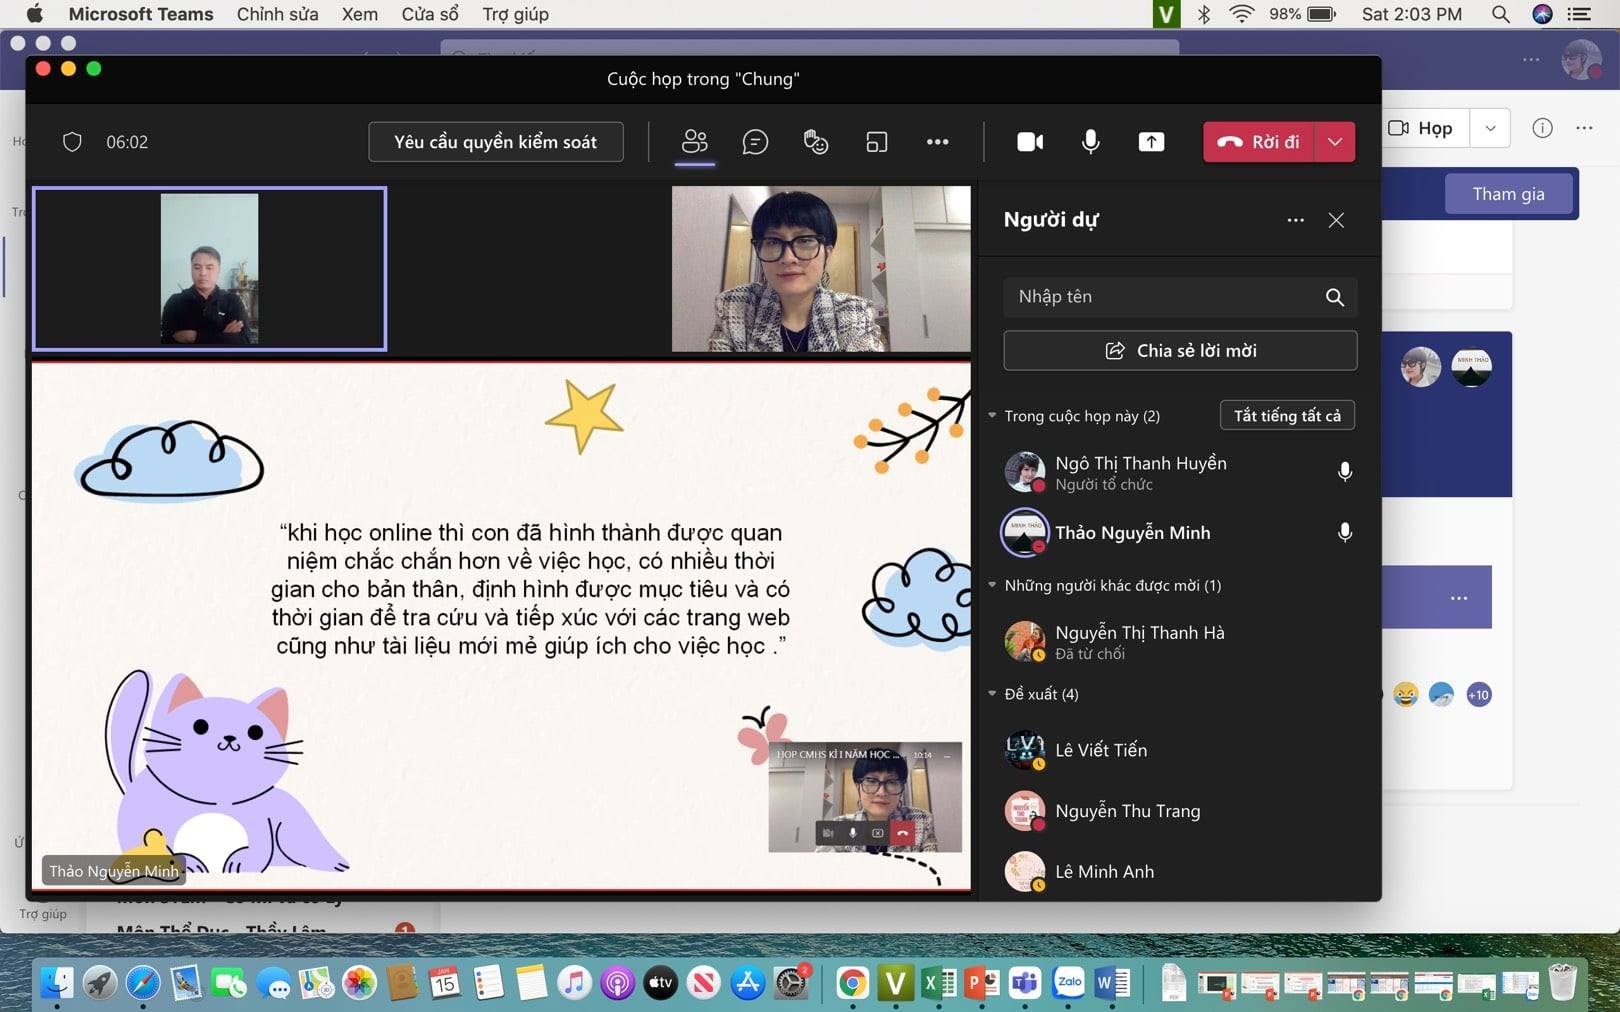
Task: Open the dropdown arrow beside Rời đi
Action: [x=1335, y=142]
